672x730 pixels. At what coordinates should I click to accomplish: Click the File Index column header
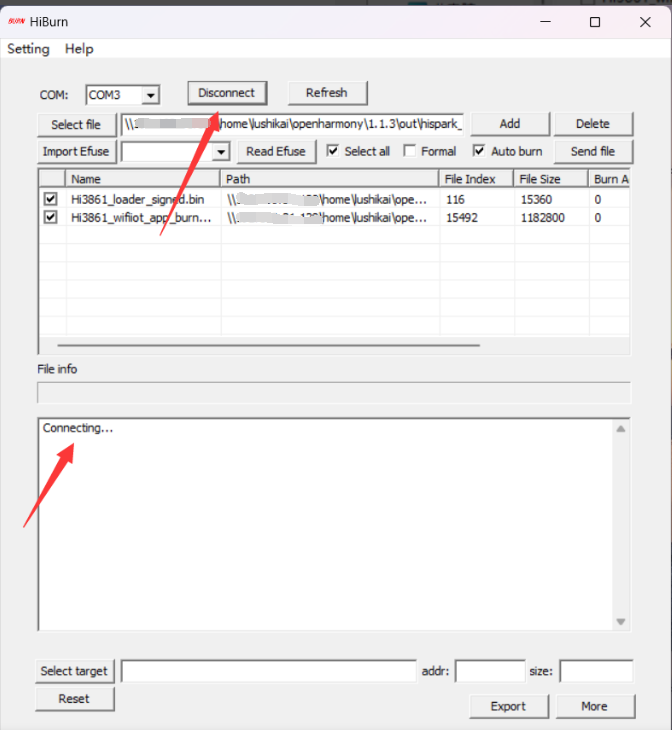[x=476, y=179]
